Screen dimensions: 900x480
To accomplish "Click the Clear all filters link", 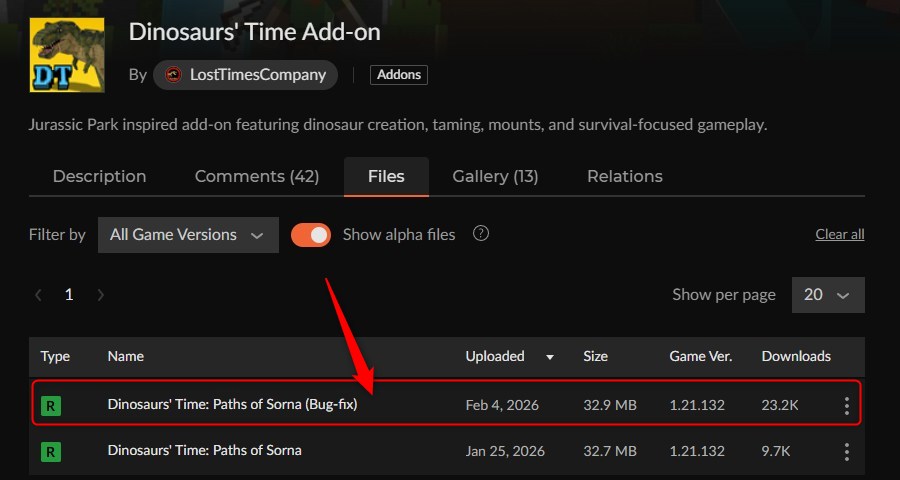I will 839,235.
